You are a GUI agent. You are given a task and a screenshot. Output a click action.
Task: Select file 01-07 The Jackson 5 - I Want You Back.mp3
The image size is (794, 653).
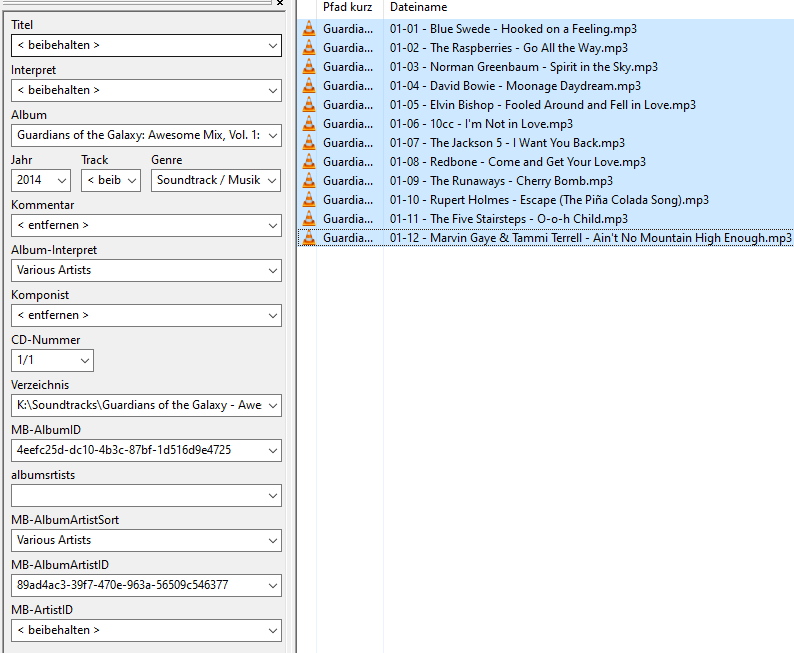[507, 143]
